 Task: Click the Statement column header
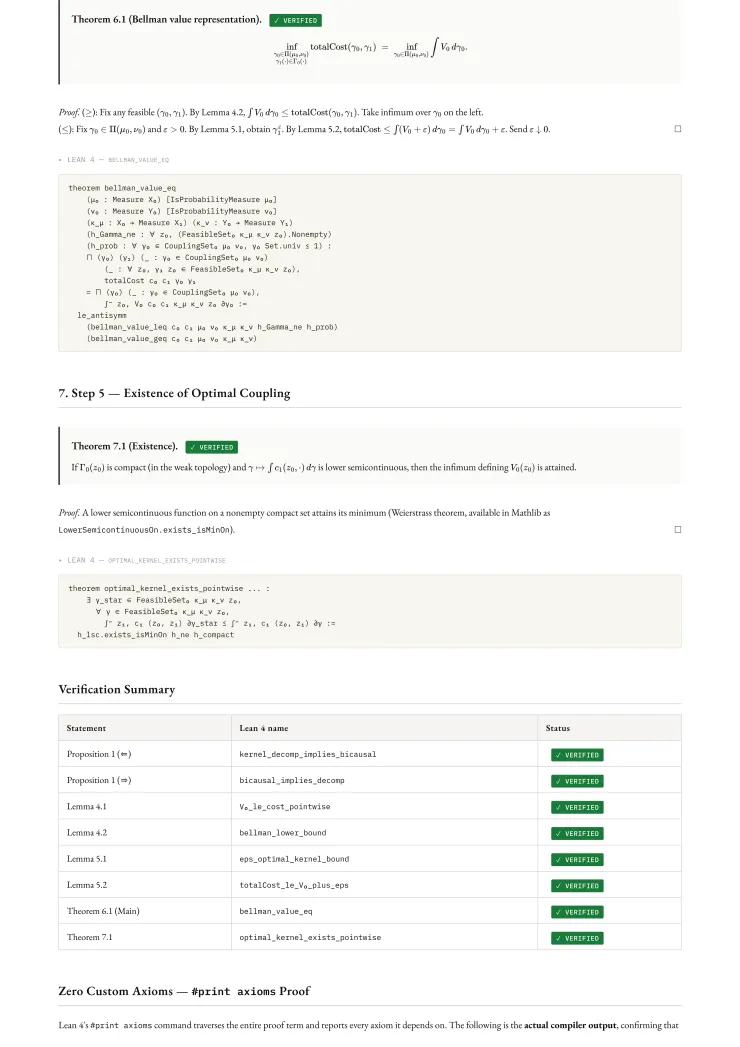pos(86,728)
